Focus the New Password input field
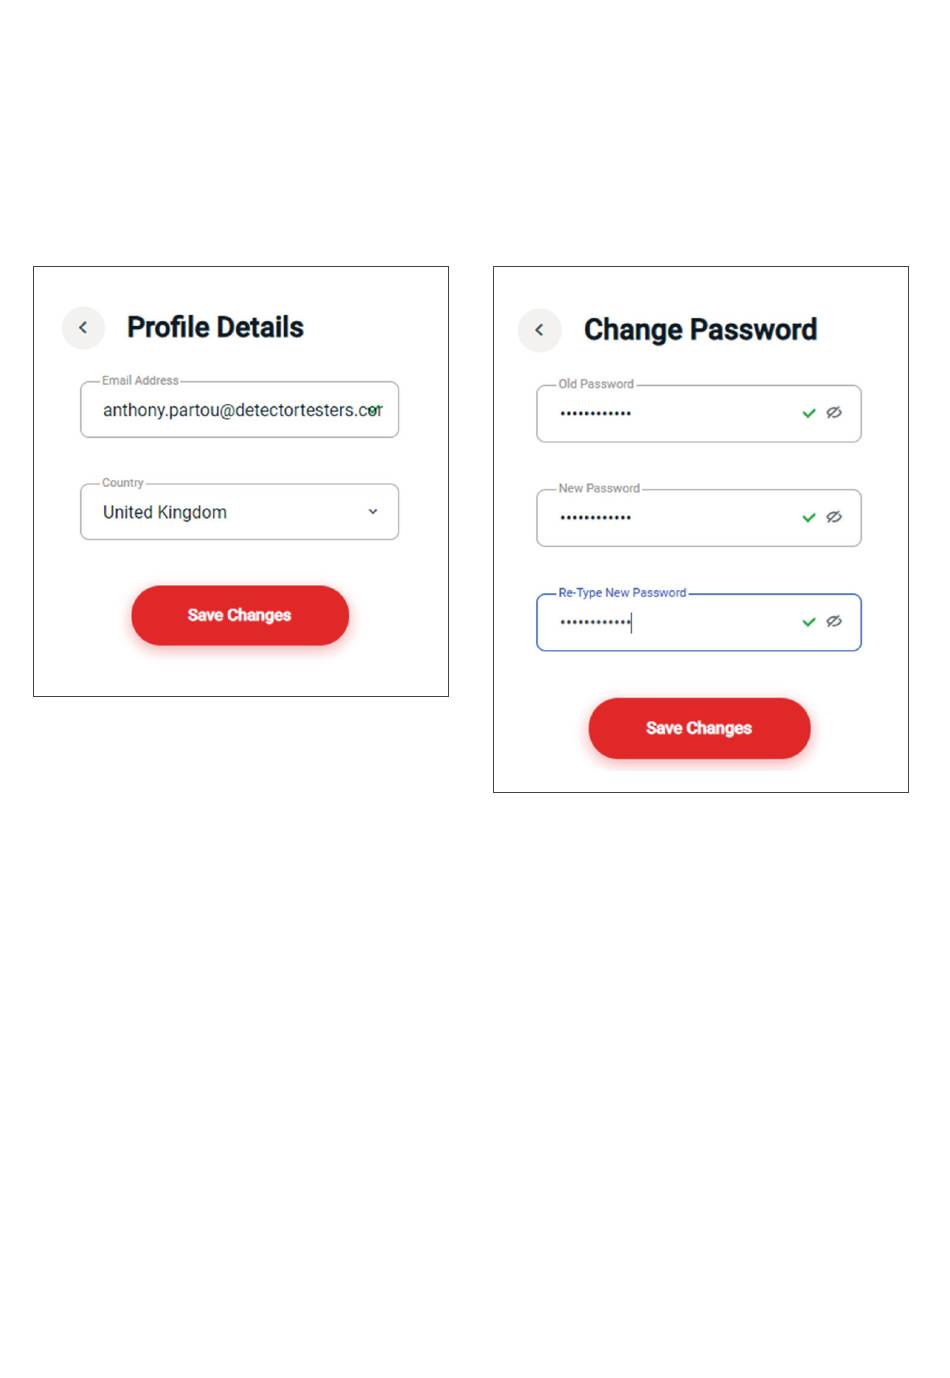The height and width of the screenshot is (1378, 950). point(699,518)
